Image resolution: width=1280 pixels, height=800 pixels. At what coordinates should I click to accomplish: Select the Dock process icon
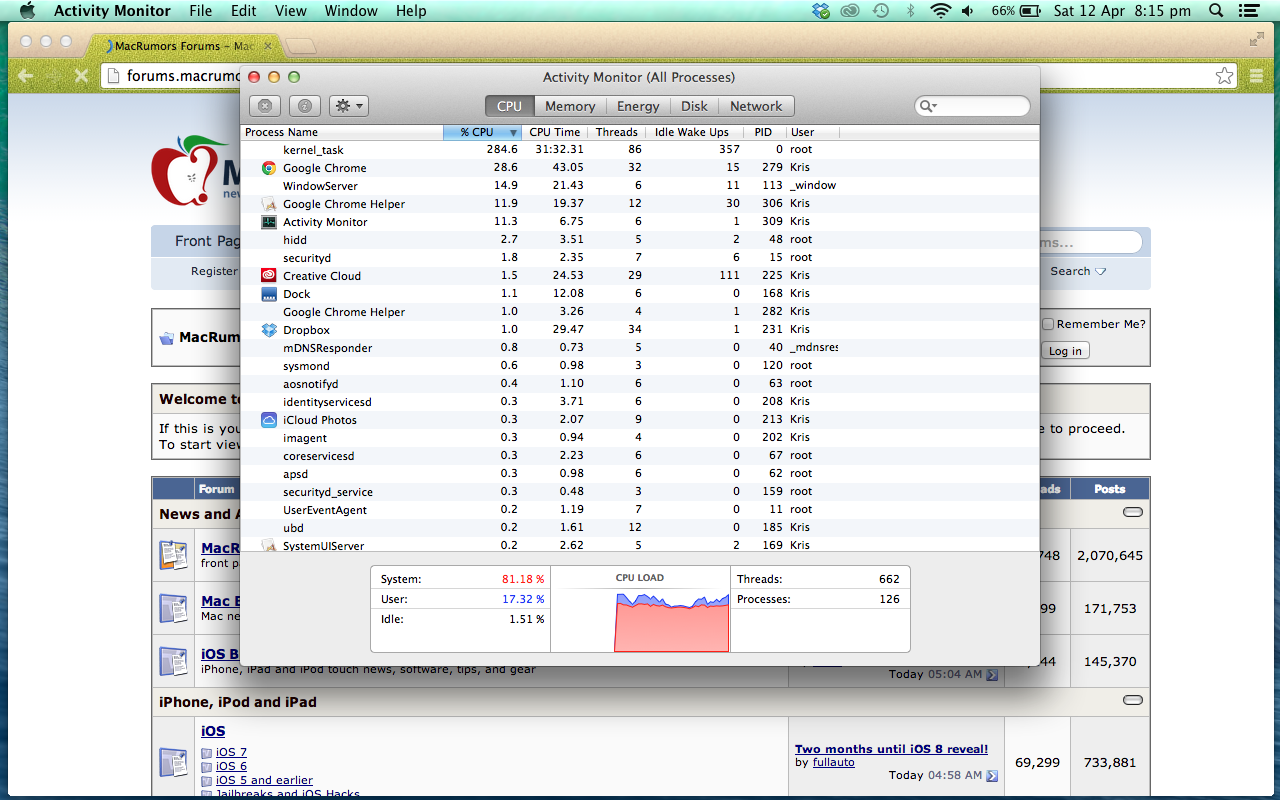coord(269,294)
